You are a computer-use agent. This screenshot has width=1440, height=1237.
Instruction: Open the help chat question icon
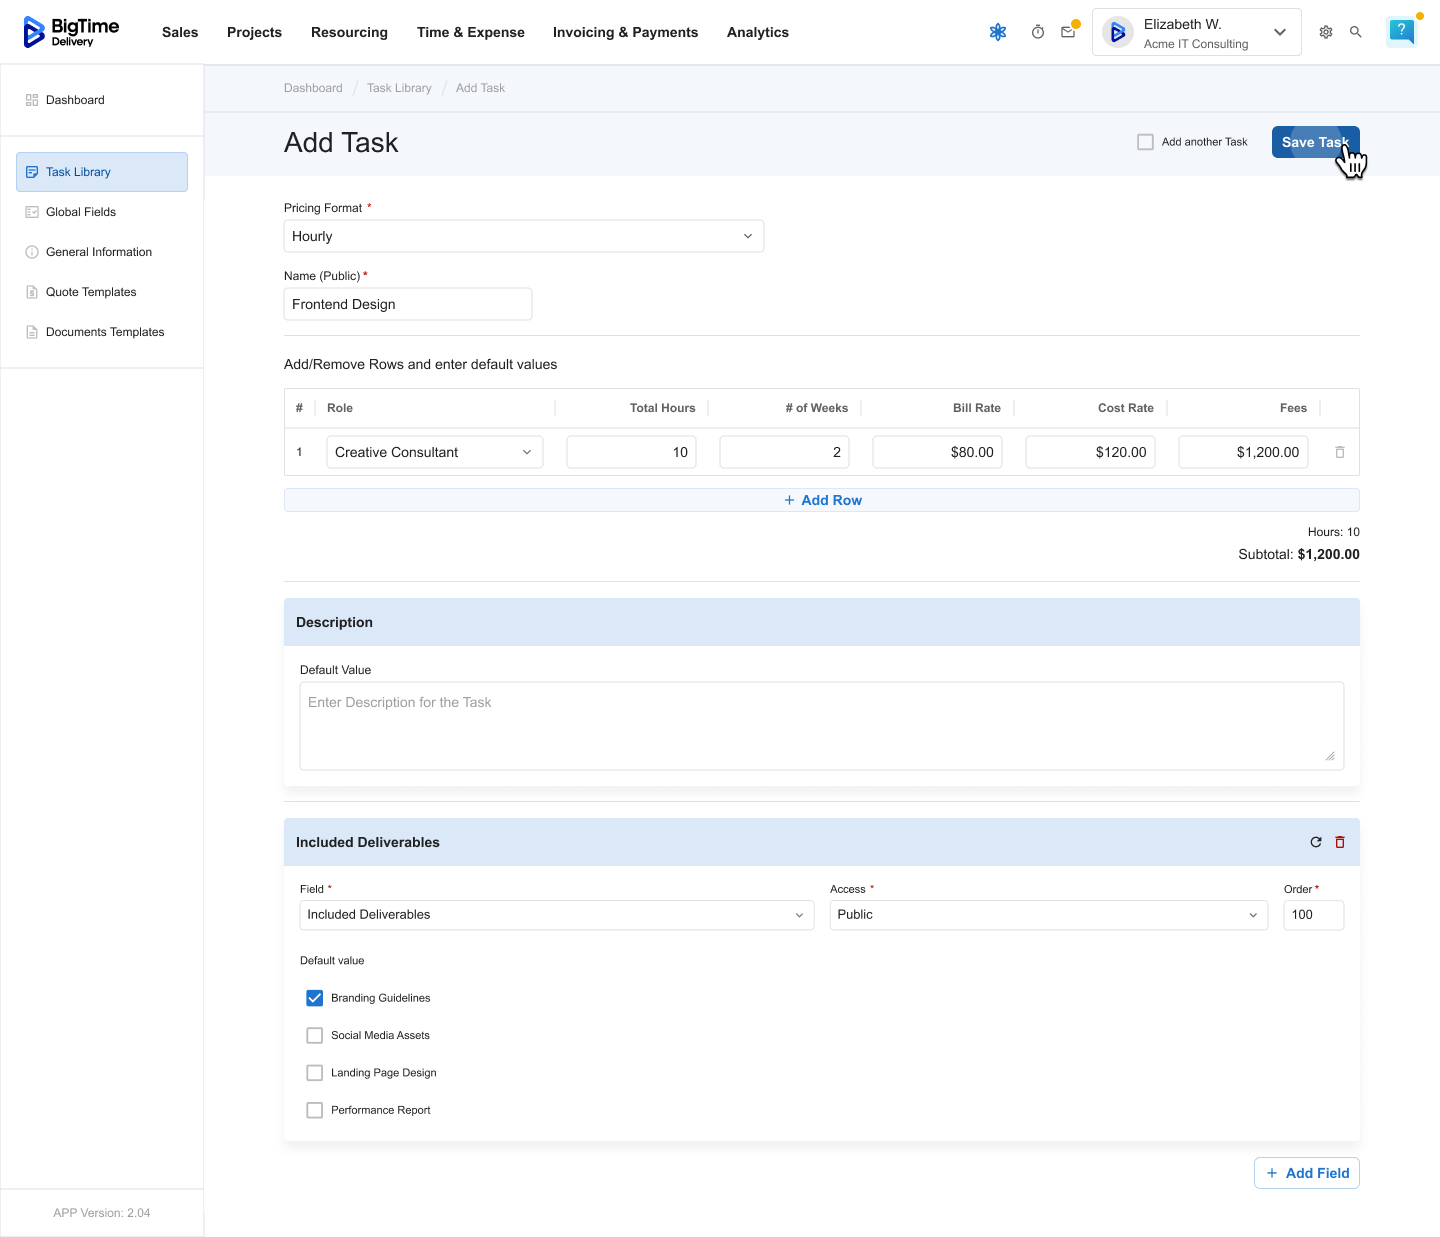point(1401,31)
